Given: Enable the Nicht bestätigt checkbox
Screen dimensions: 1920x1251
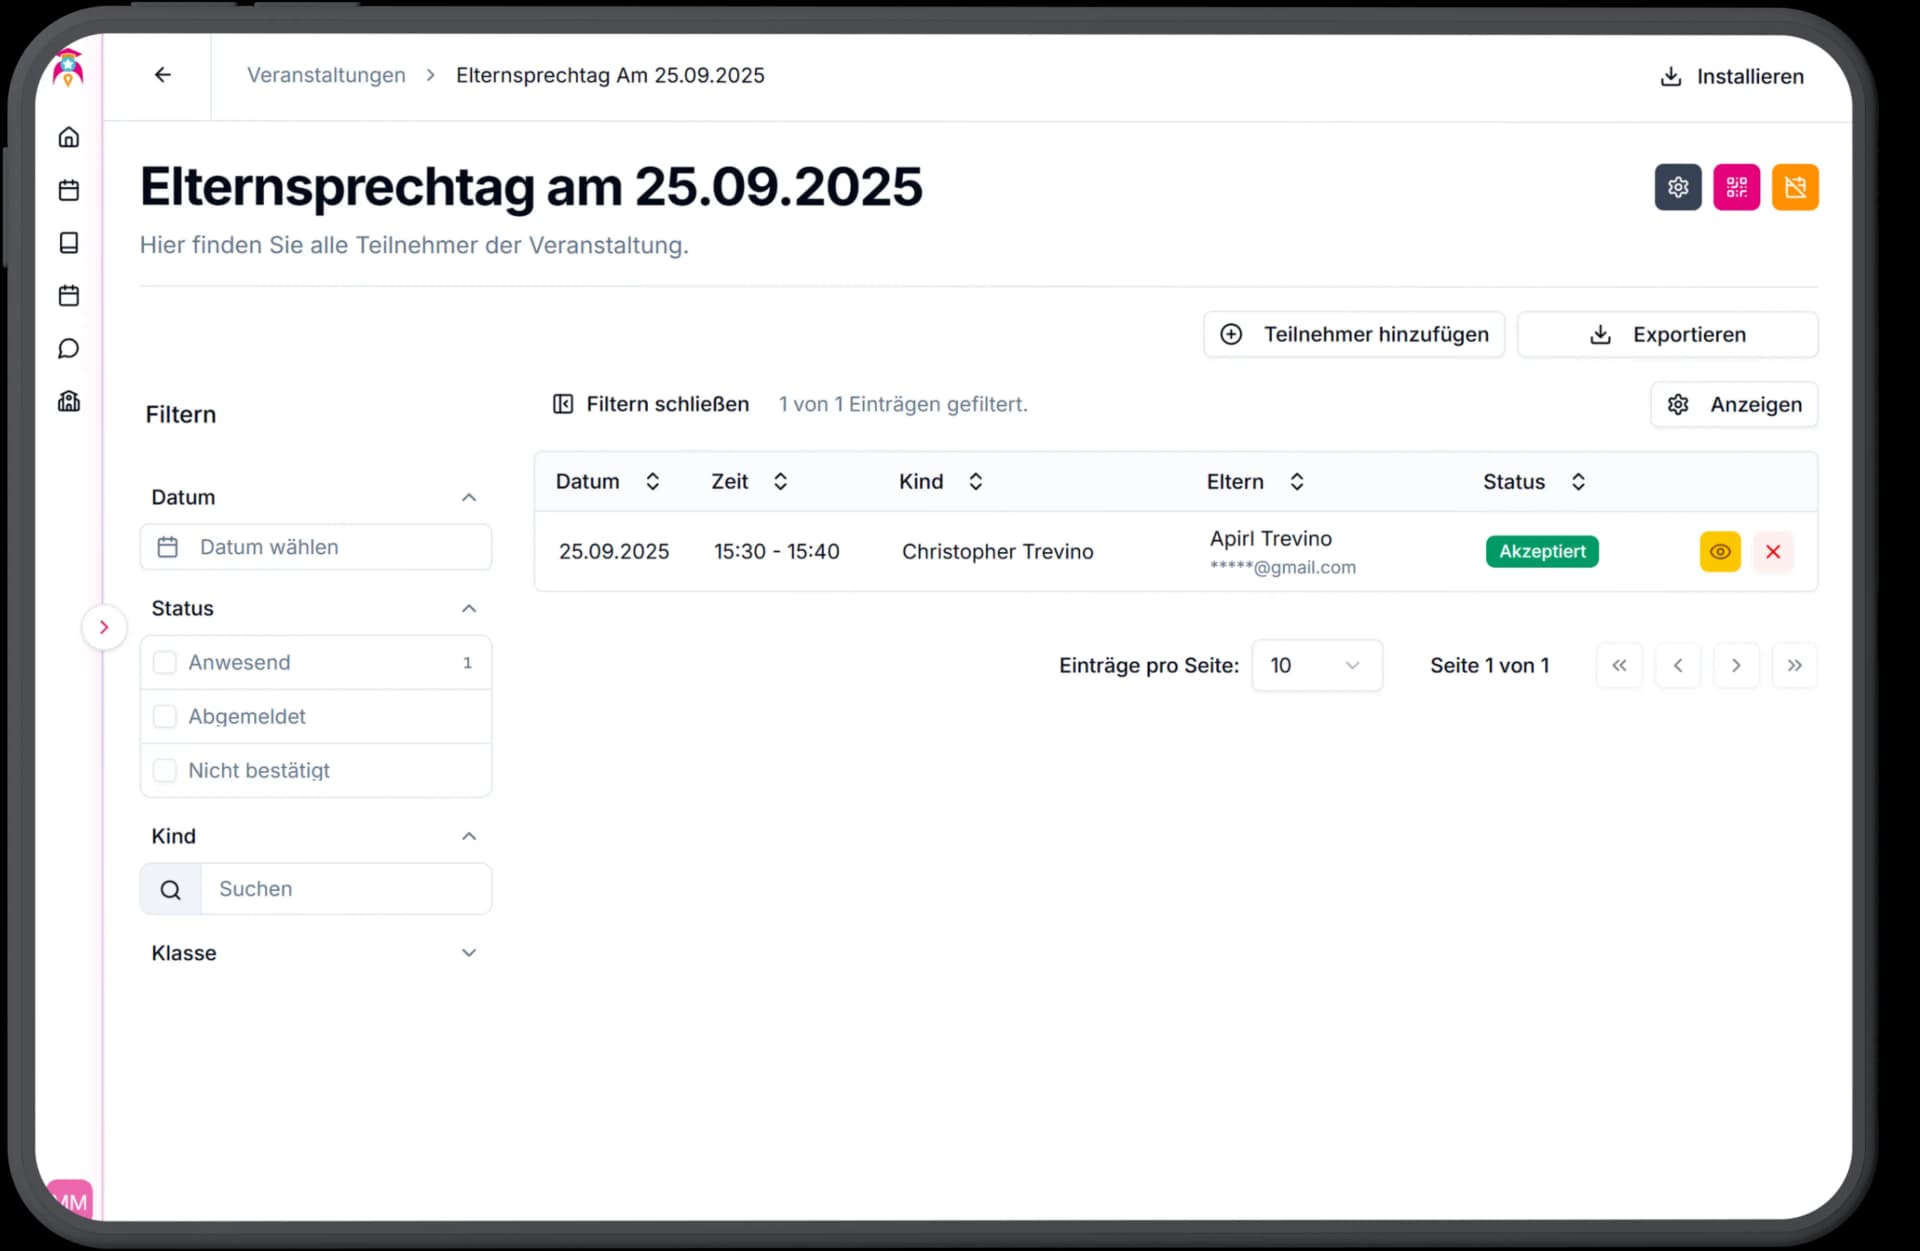Looking at the screenshot, I should pos(165,770).
